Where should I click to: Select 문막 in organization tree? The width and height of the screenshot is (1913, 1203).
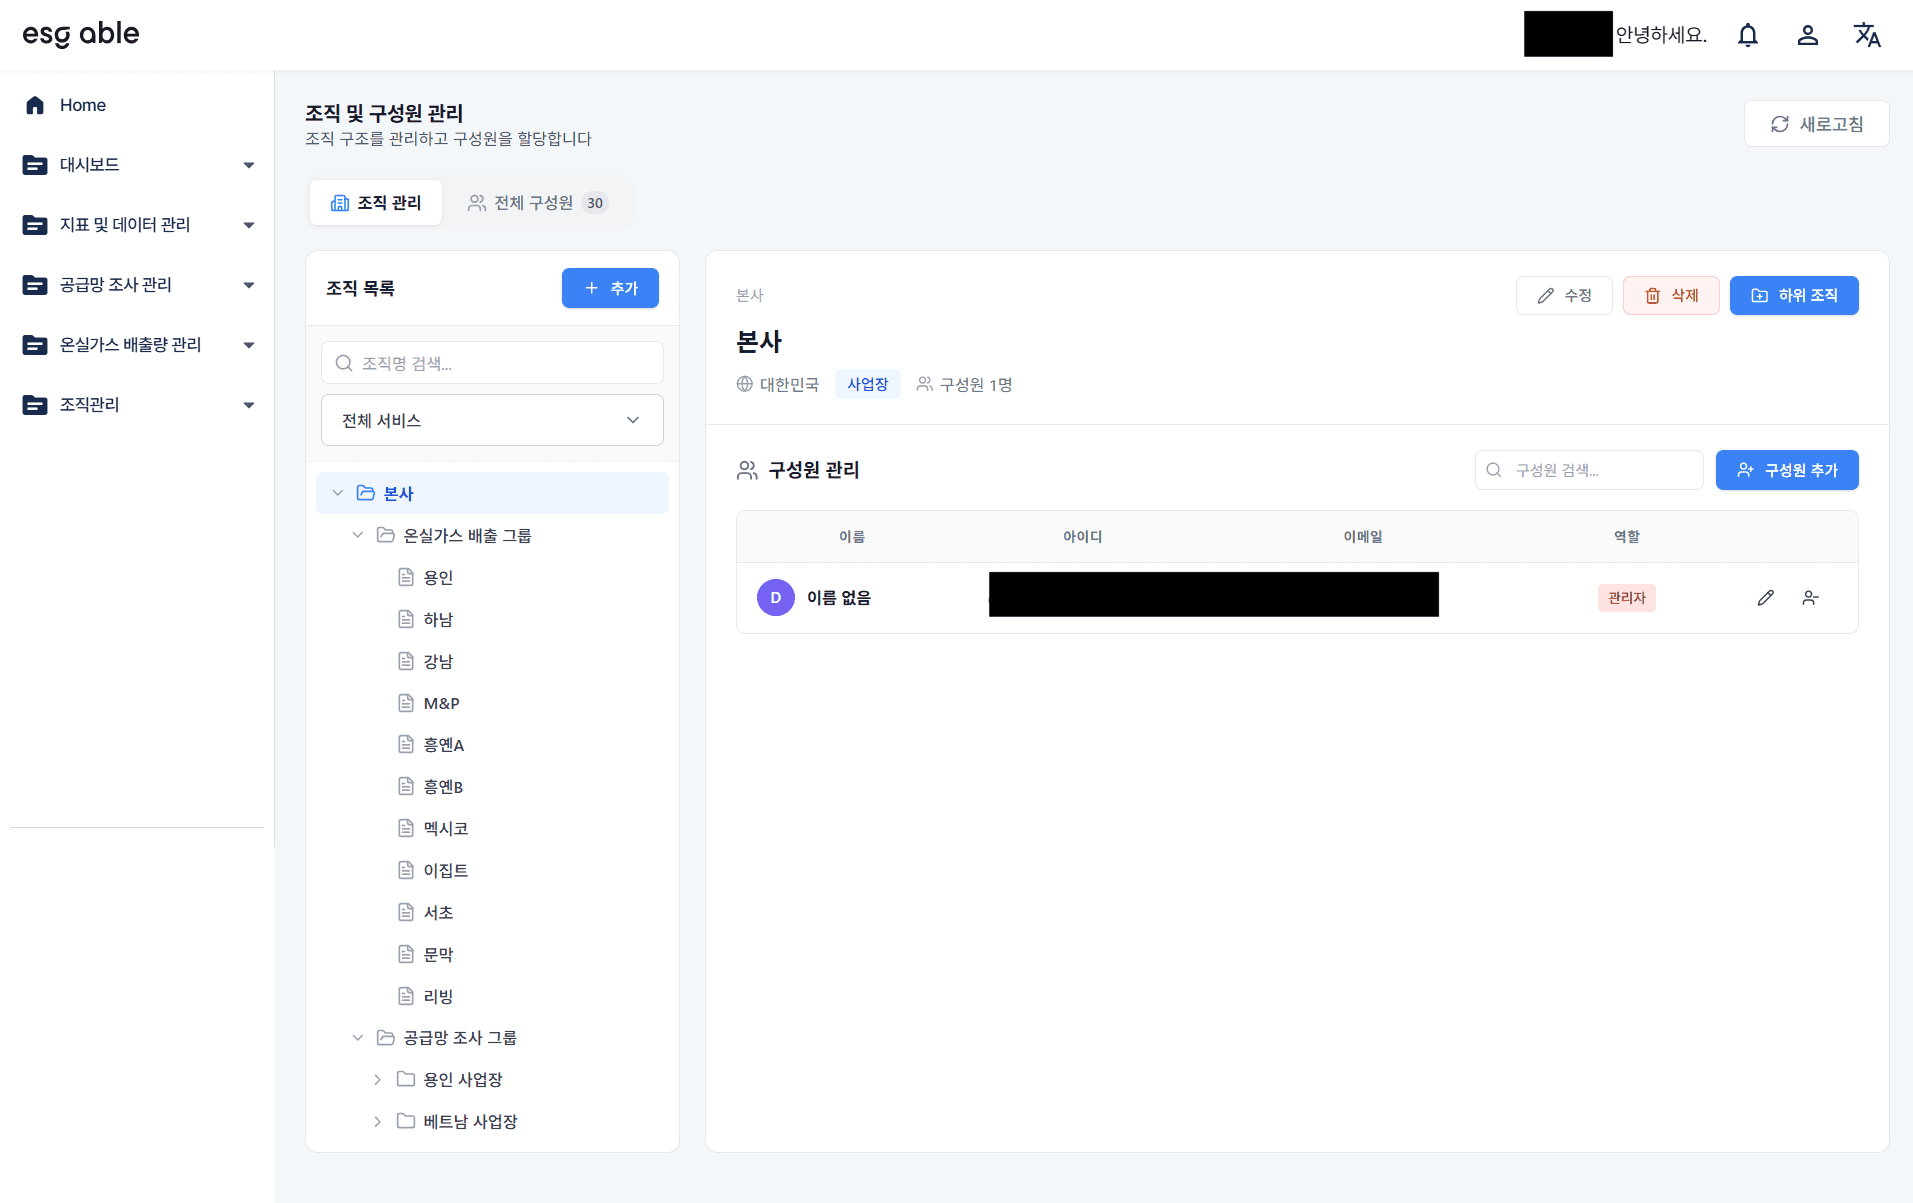(492, 955)
